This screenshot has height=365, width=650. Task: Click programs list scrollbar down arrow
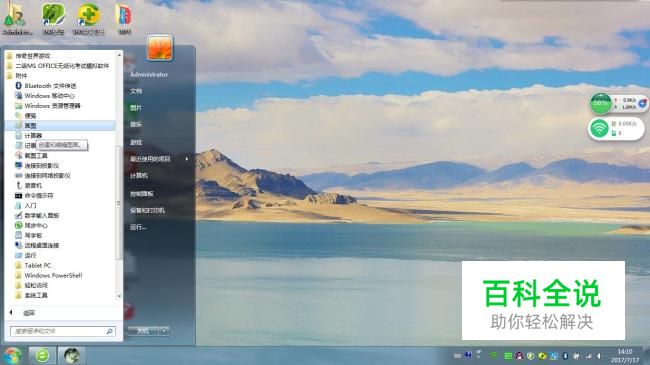119,296
